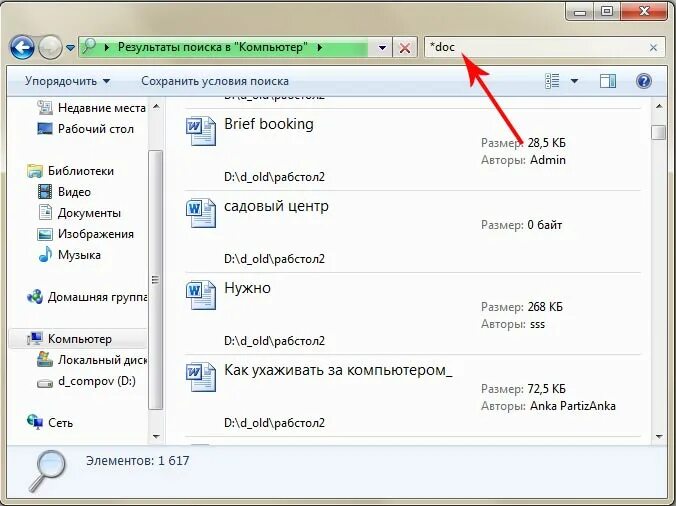Click the Библиотеки folder icon
Screen dimensions: 676x506
[x=34, y=171]
